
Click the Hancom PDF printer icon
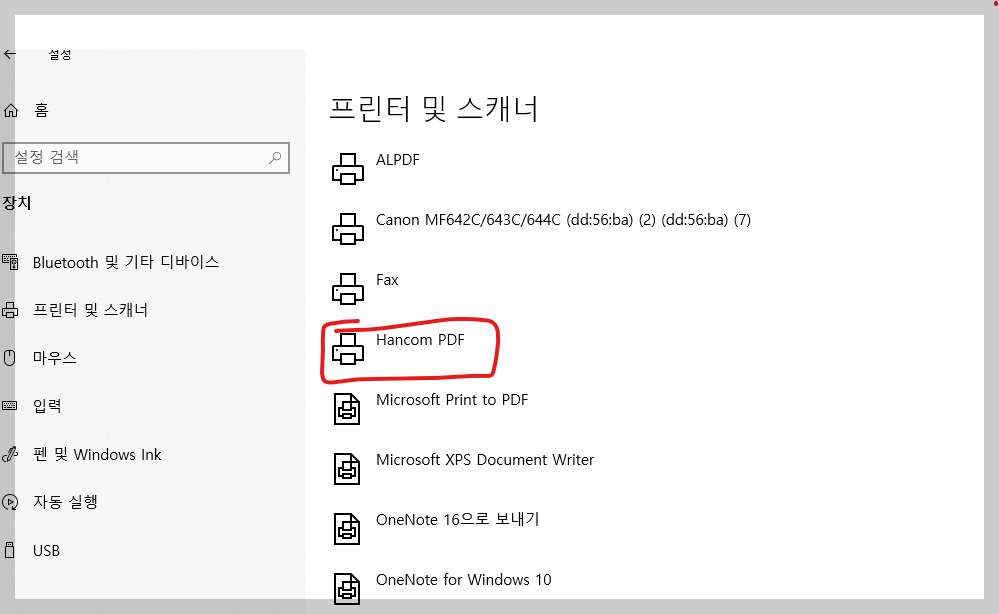(x=348, y=349)
